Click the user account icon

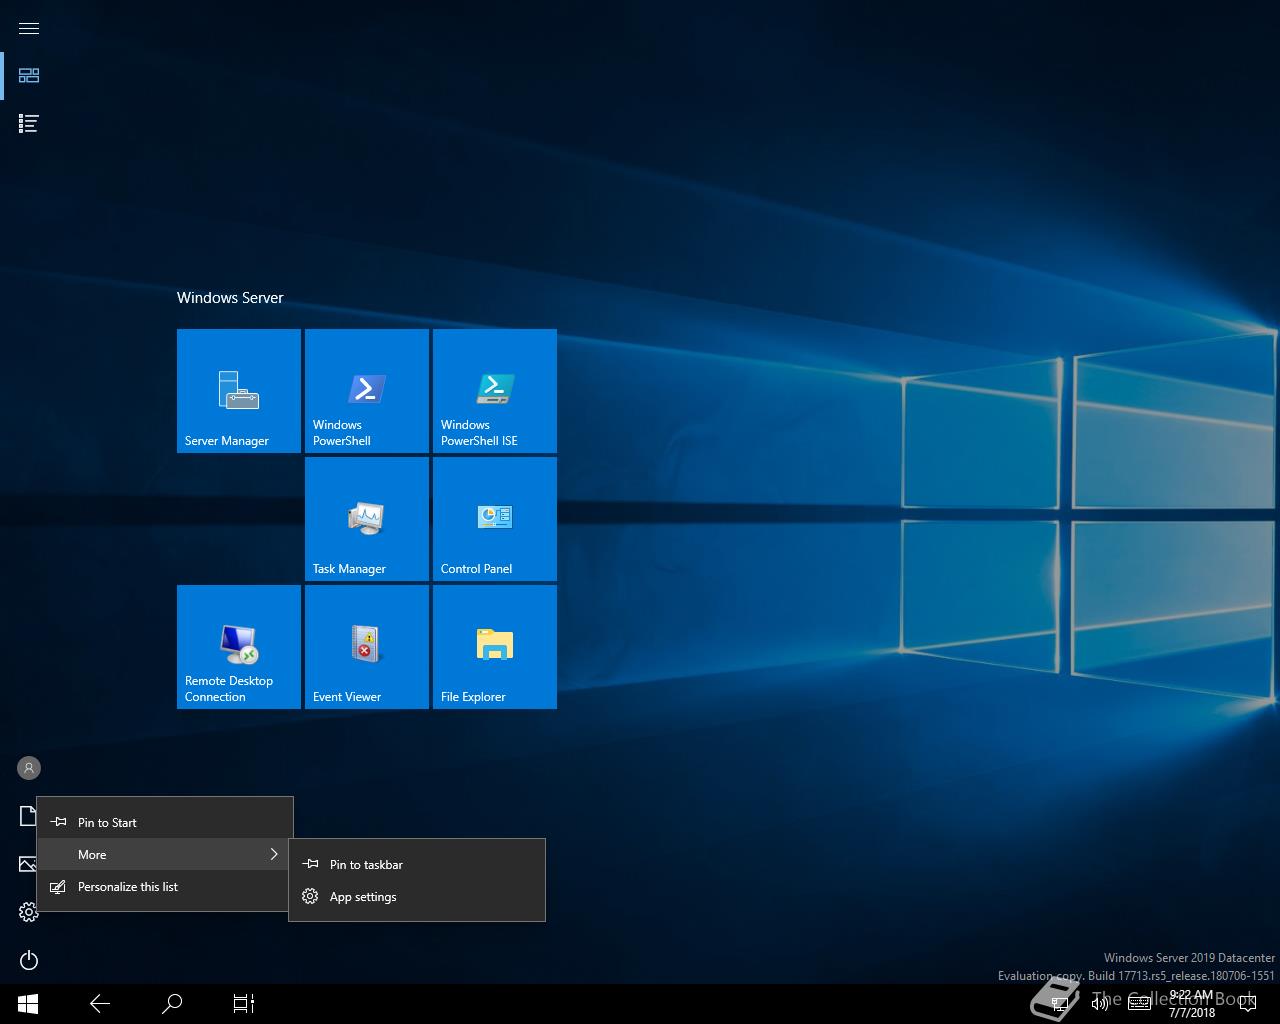[x=29, y=768]
